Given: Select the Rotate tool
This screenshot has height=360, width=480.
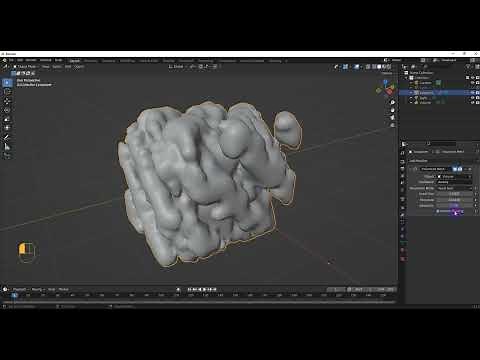Looking at the screenshot, I should pos(7,110).
